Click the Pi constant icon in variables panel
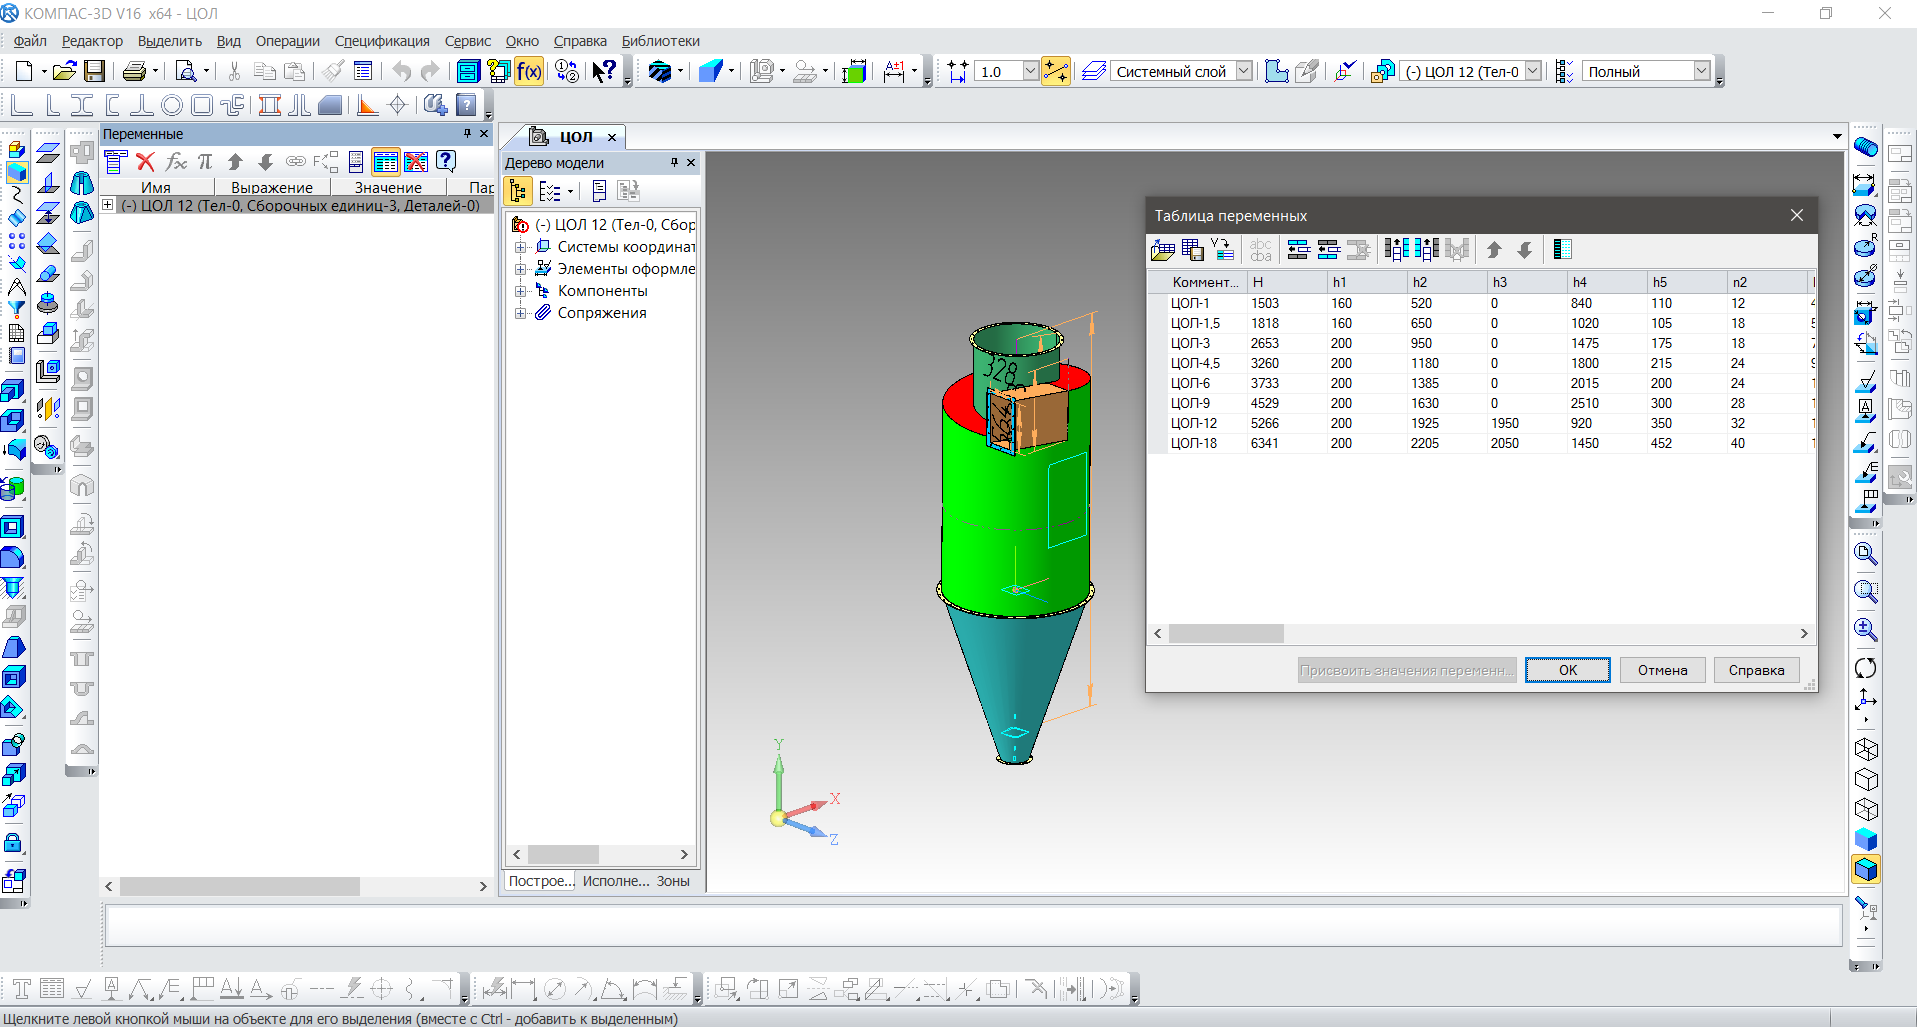Image resolution: width=1917 pixels, height=1027 pixels. click(205, 162)
